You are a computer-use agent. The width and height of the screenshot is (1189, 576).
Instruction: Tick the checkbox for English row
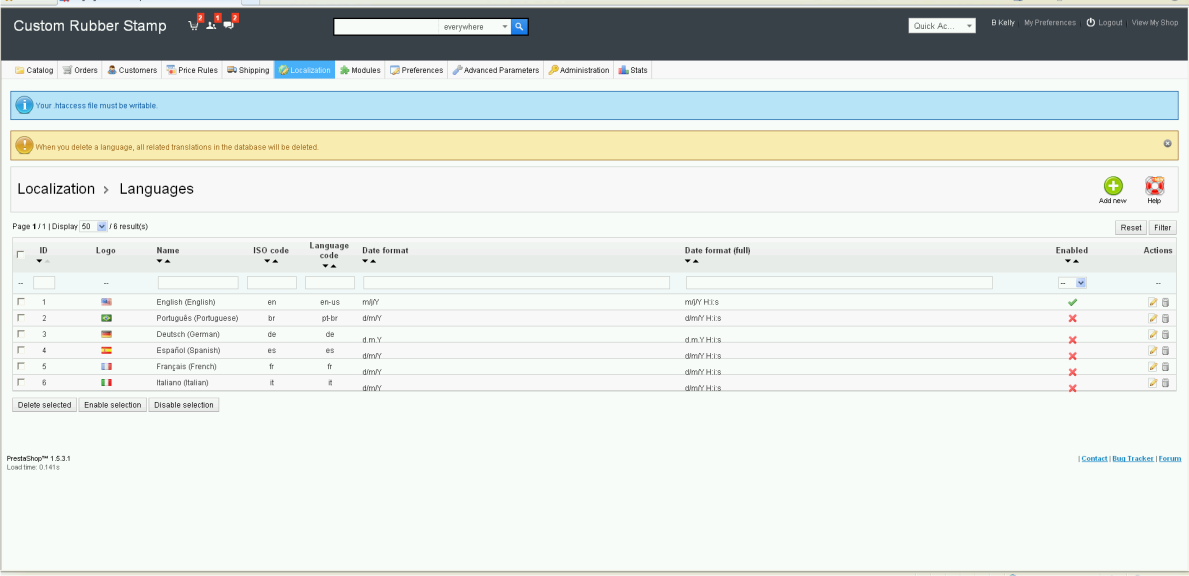[20, 302]
